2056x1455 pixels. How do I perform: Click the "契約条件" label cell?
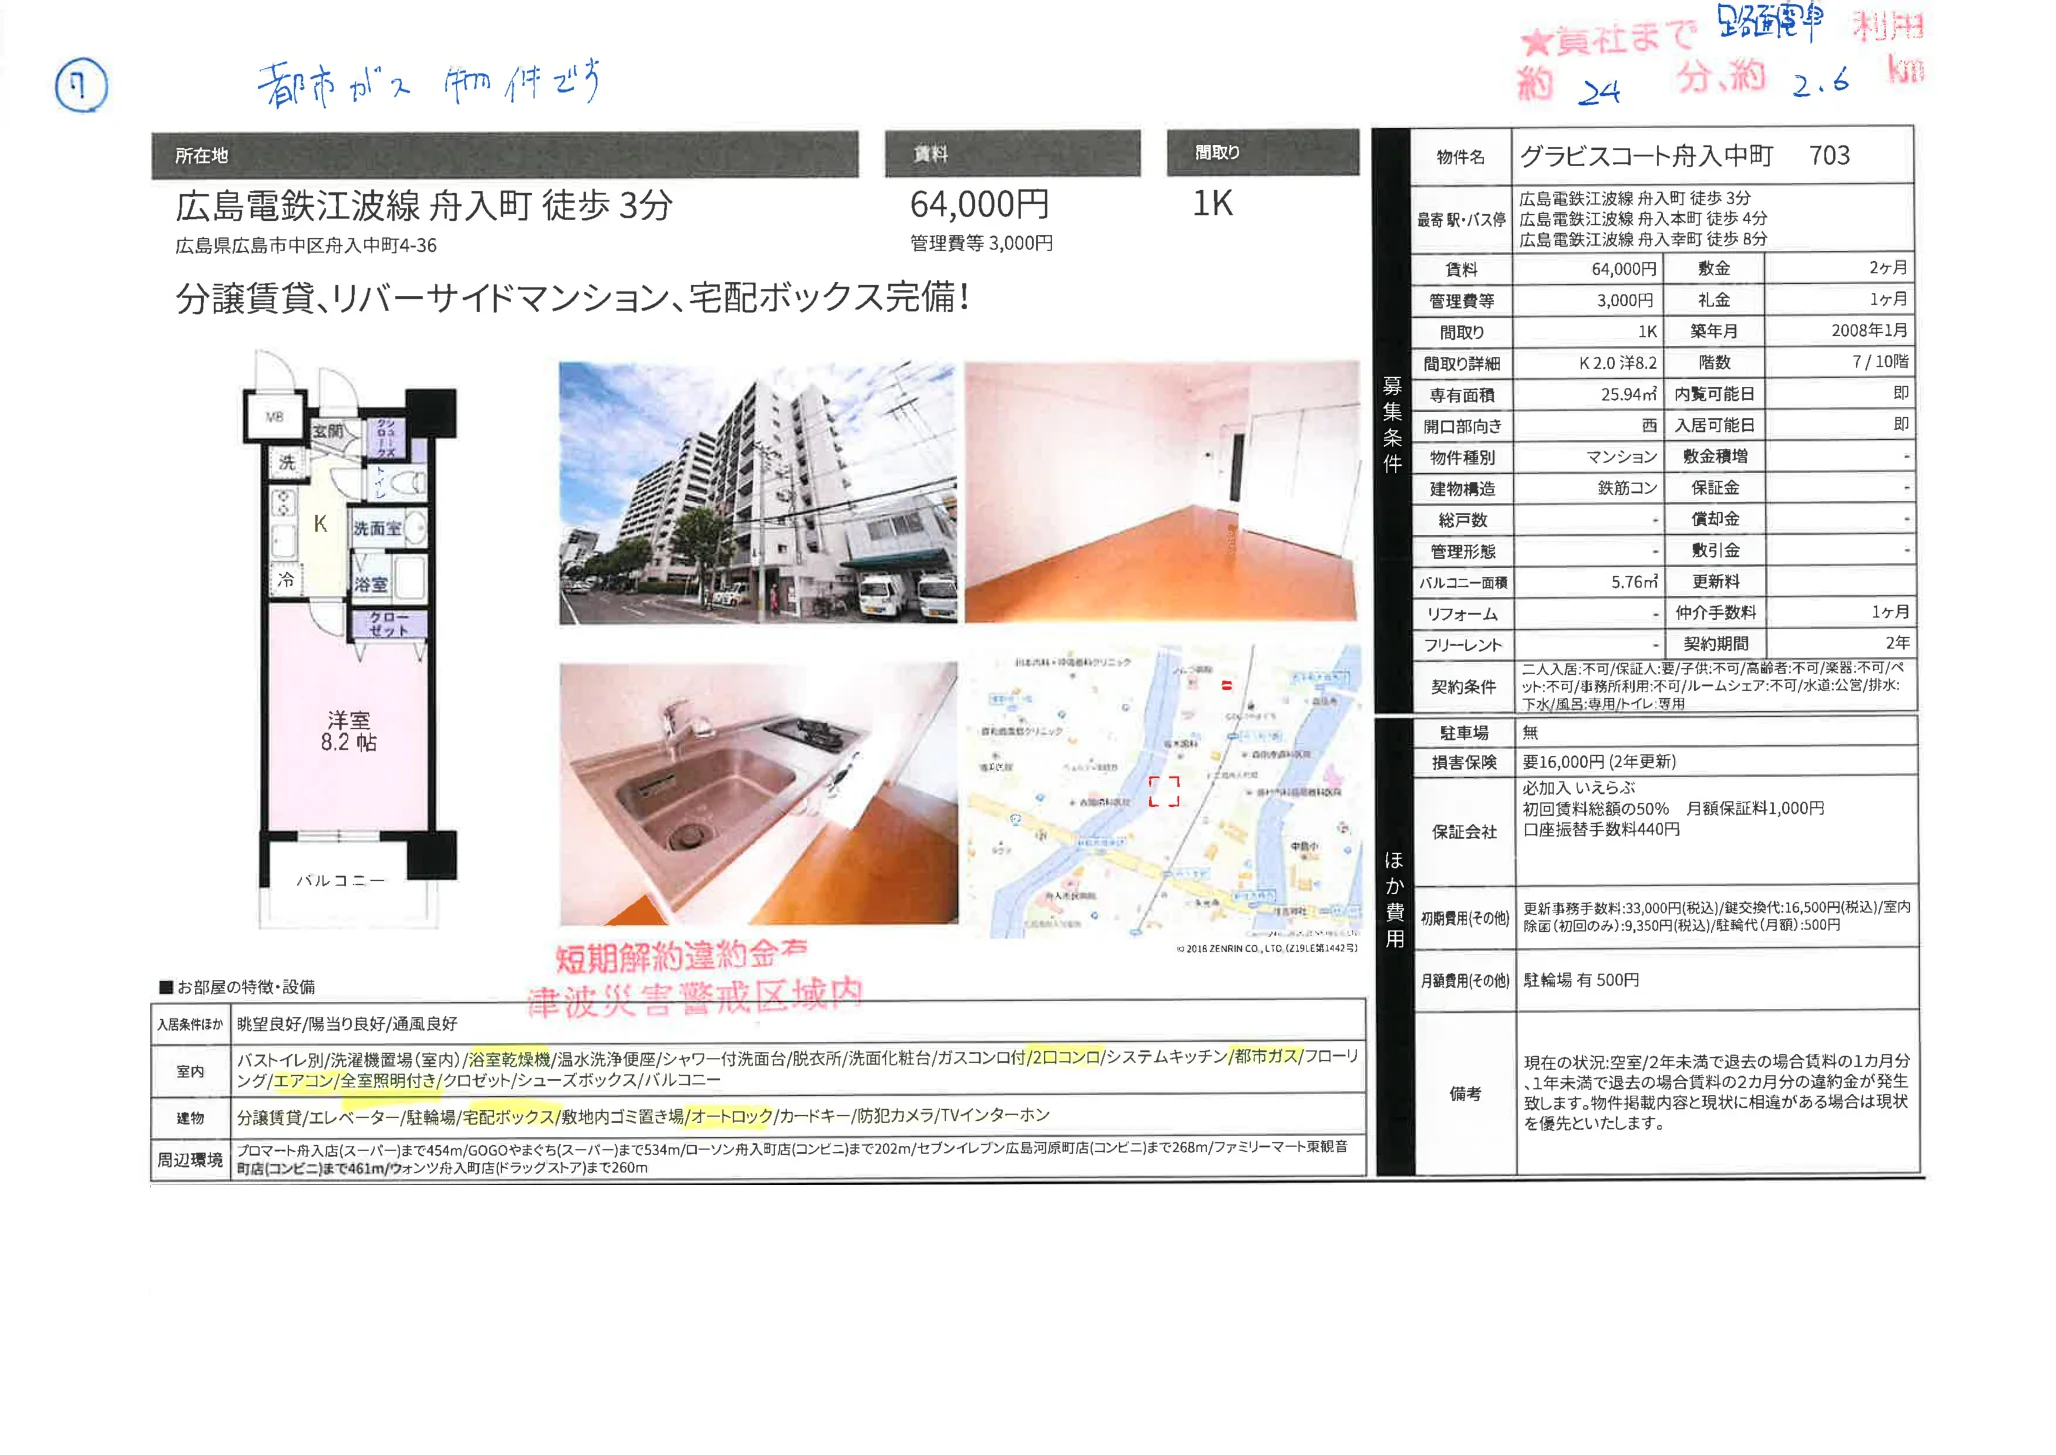click(x=1463, y=687)
